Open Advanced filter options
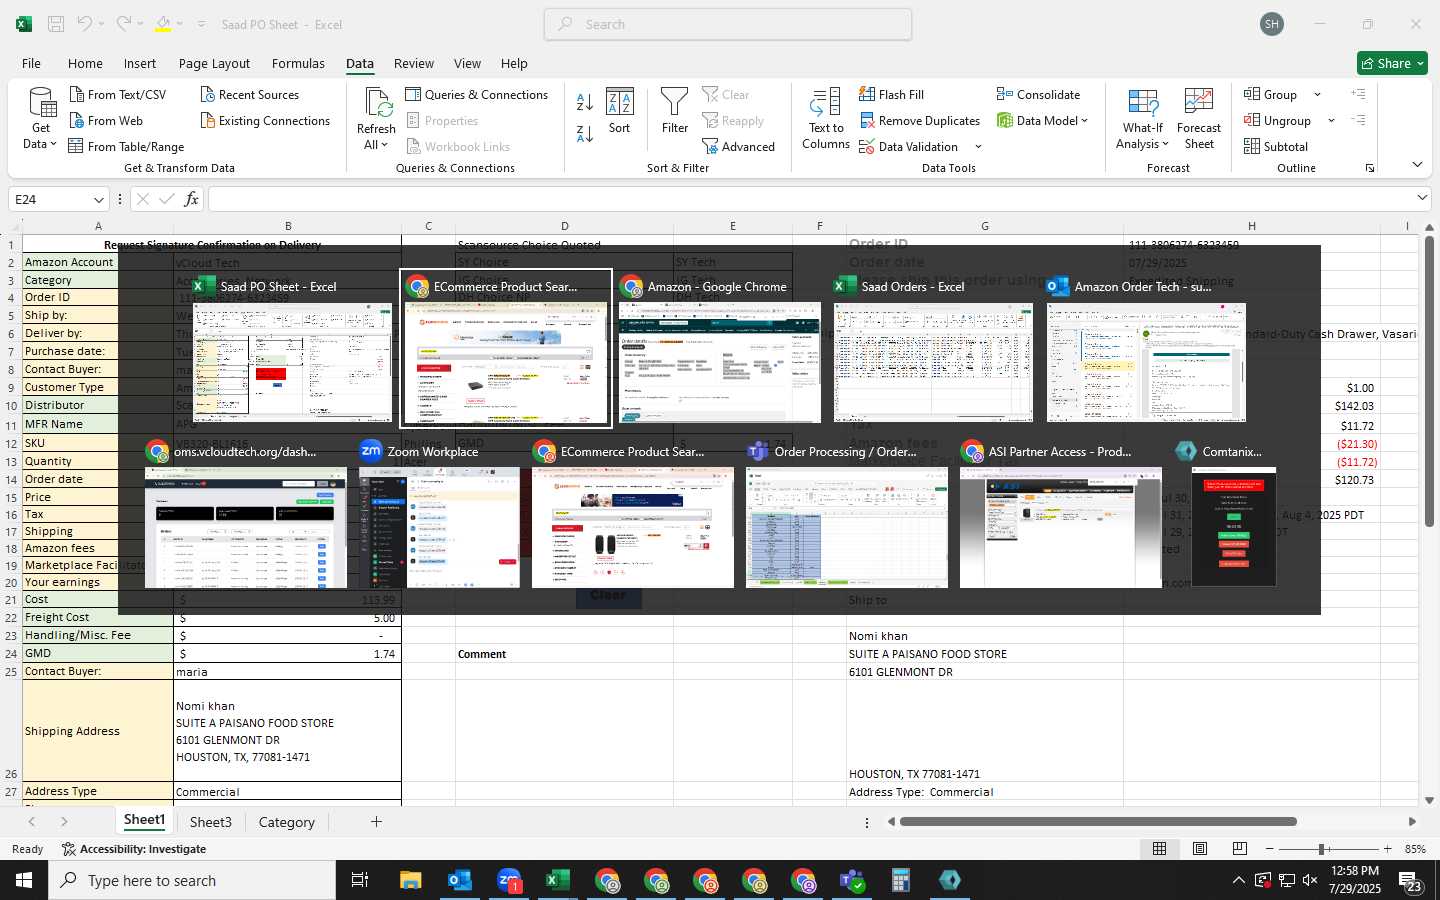 (x=739, y=146)
